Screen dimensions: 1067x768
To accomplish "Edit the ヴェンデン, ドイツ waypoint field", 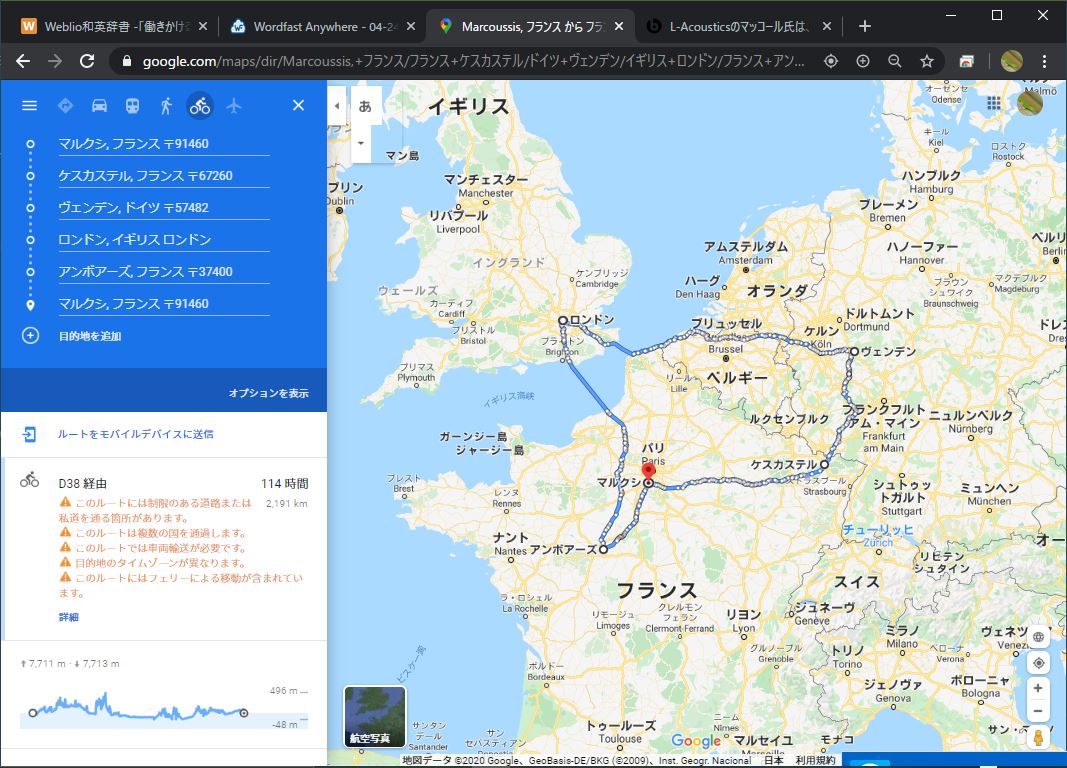I will (163, 207).
